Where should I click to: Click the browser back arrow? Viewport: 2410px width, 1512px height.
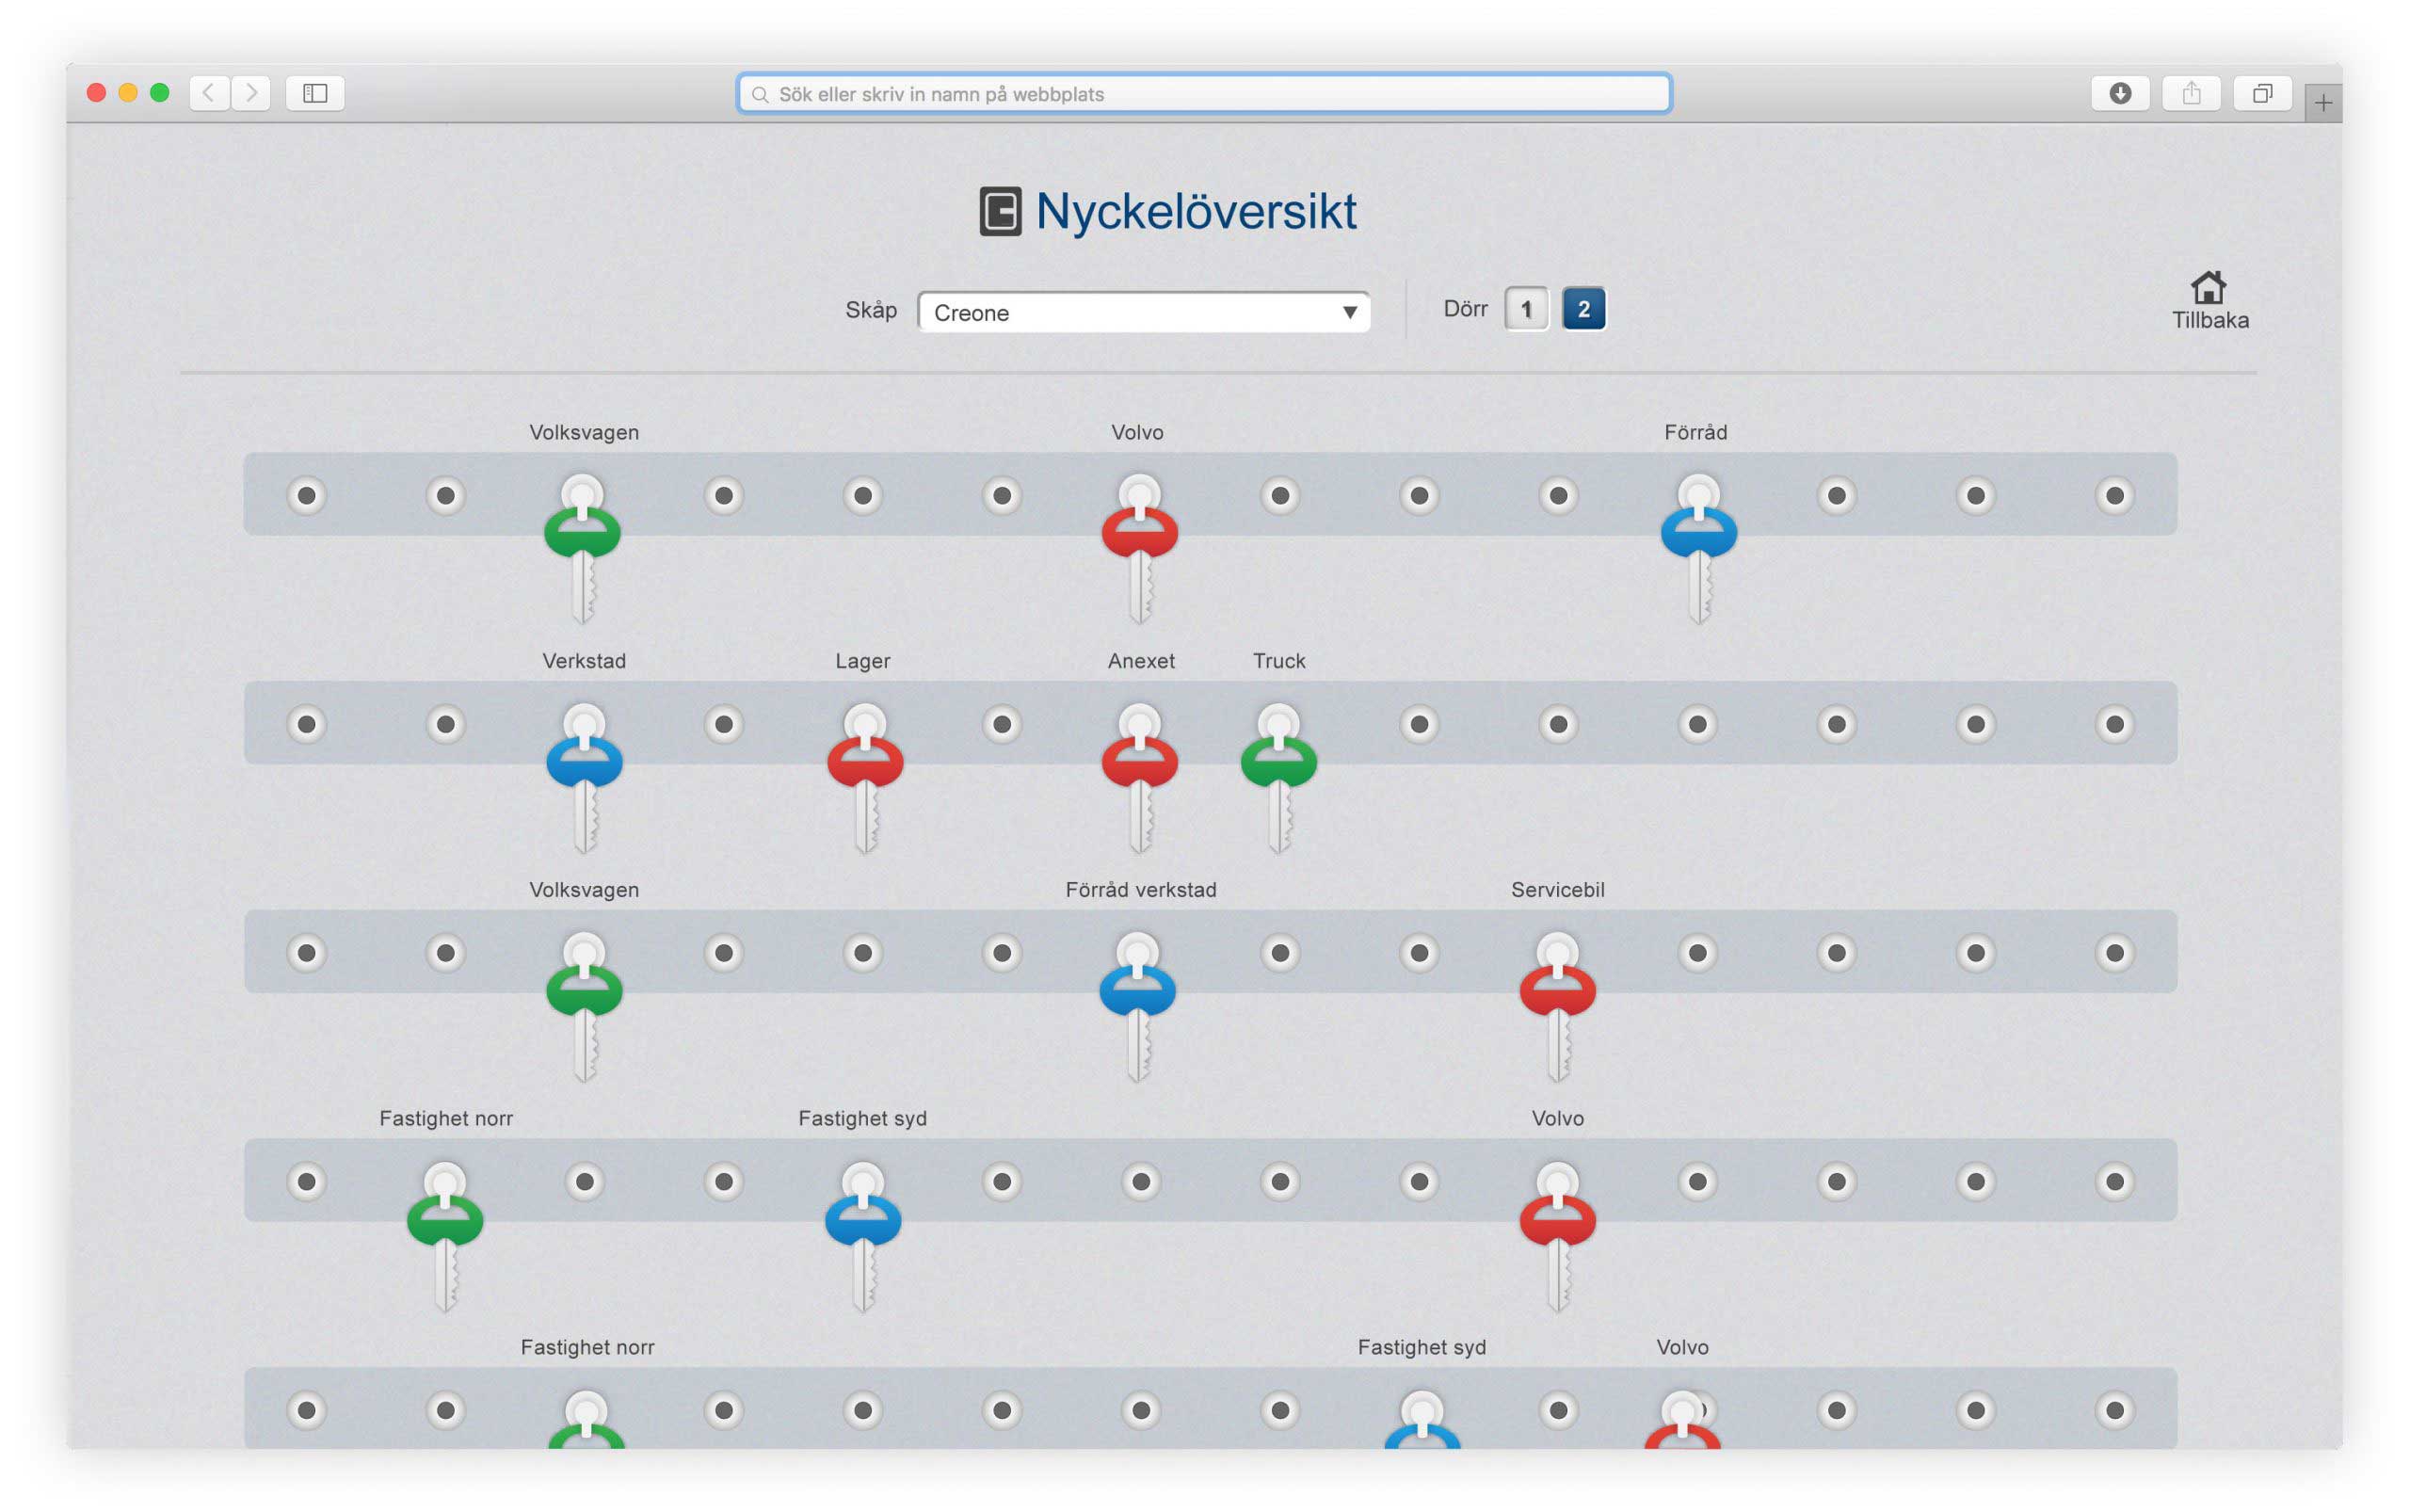(x=208, y=92)
